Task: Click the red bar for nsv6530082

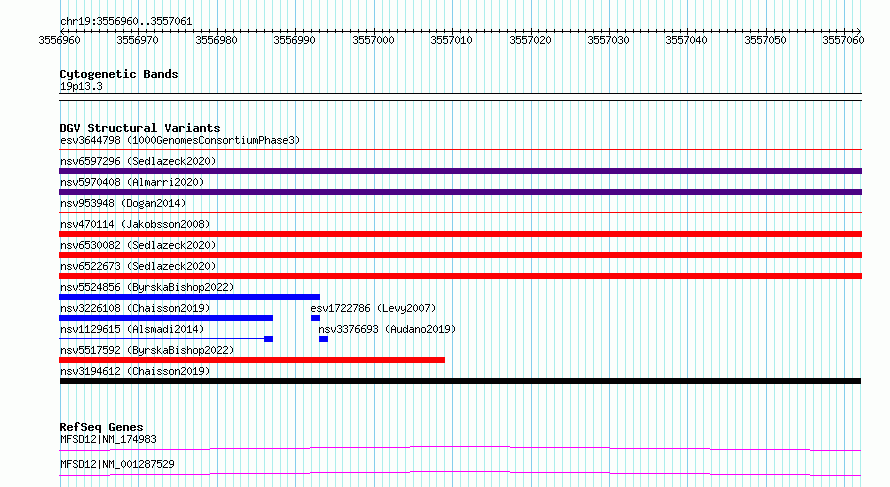Action: [460, 255]
